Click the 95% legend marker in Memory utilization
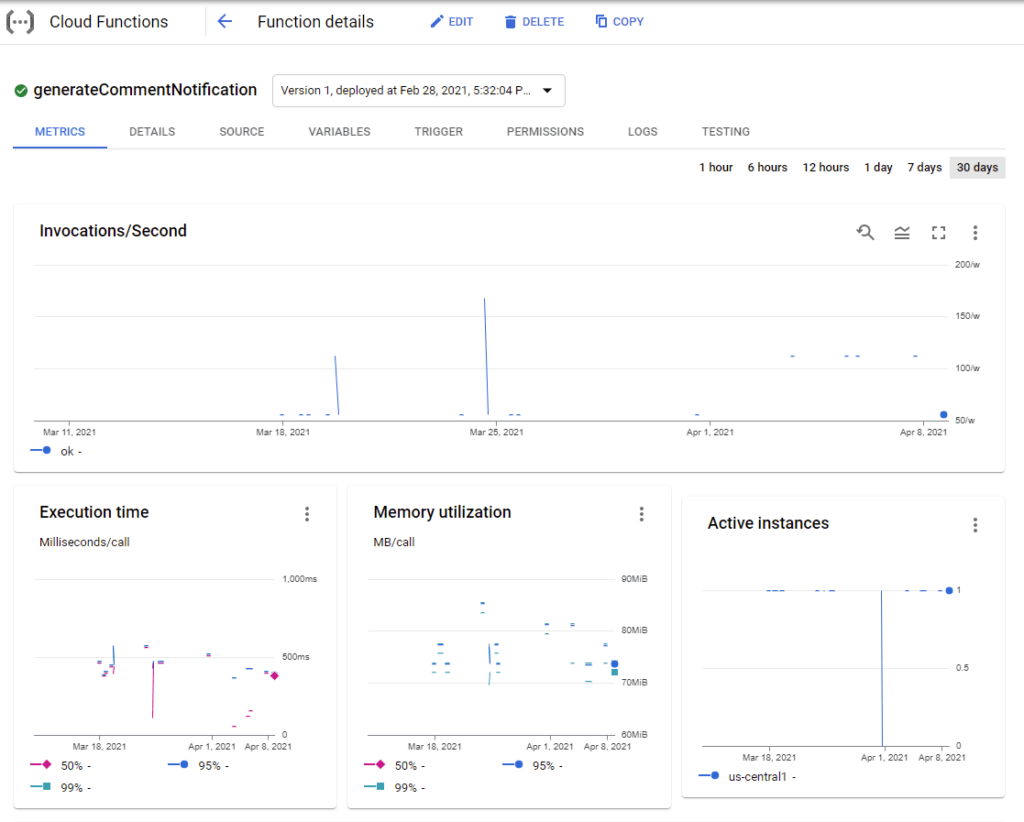Image resolution: width=1024 pixels, height=822 pixels. pyautogui.click(x=513, y=765)
